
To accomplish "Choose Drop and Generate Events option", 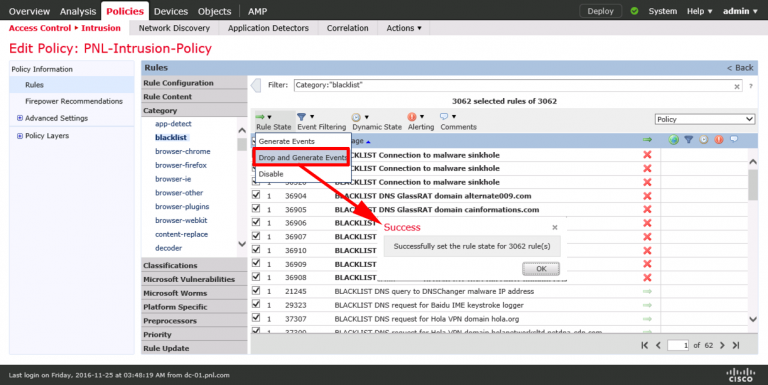I will tap(302, 157).
